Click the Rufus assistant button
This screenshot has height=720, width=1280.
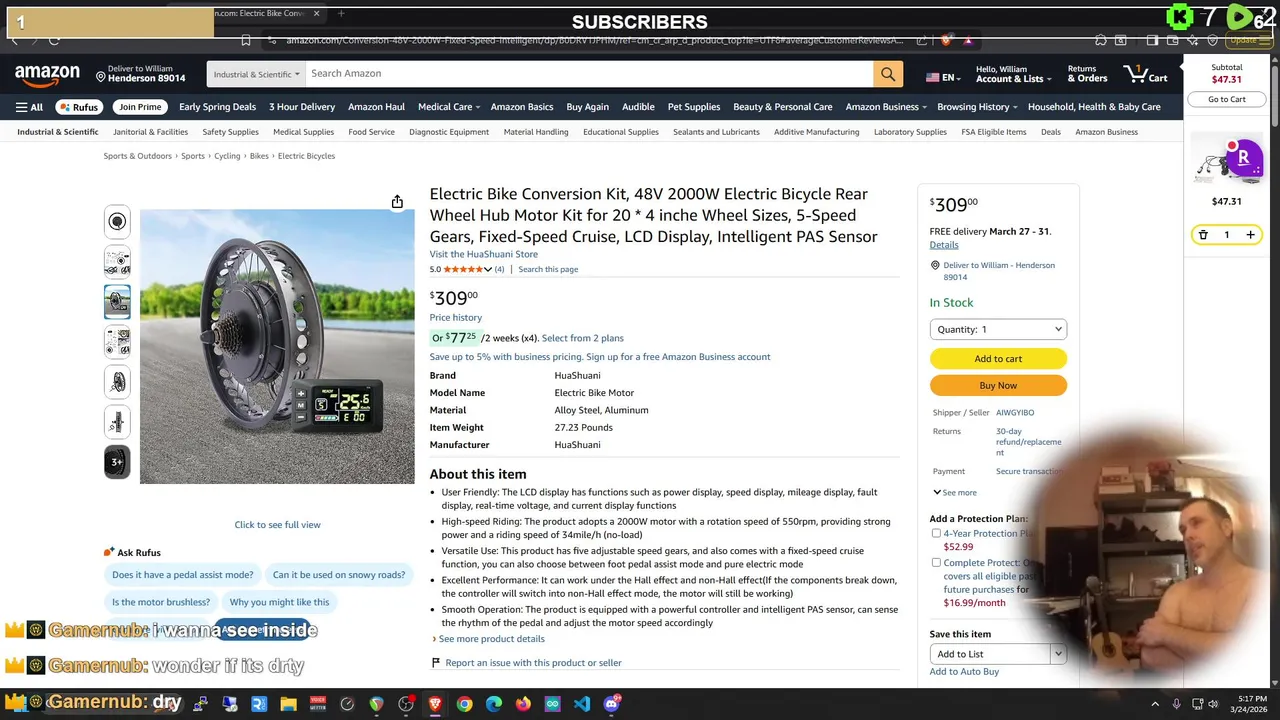(x=79, y=107)
